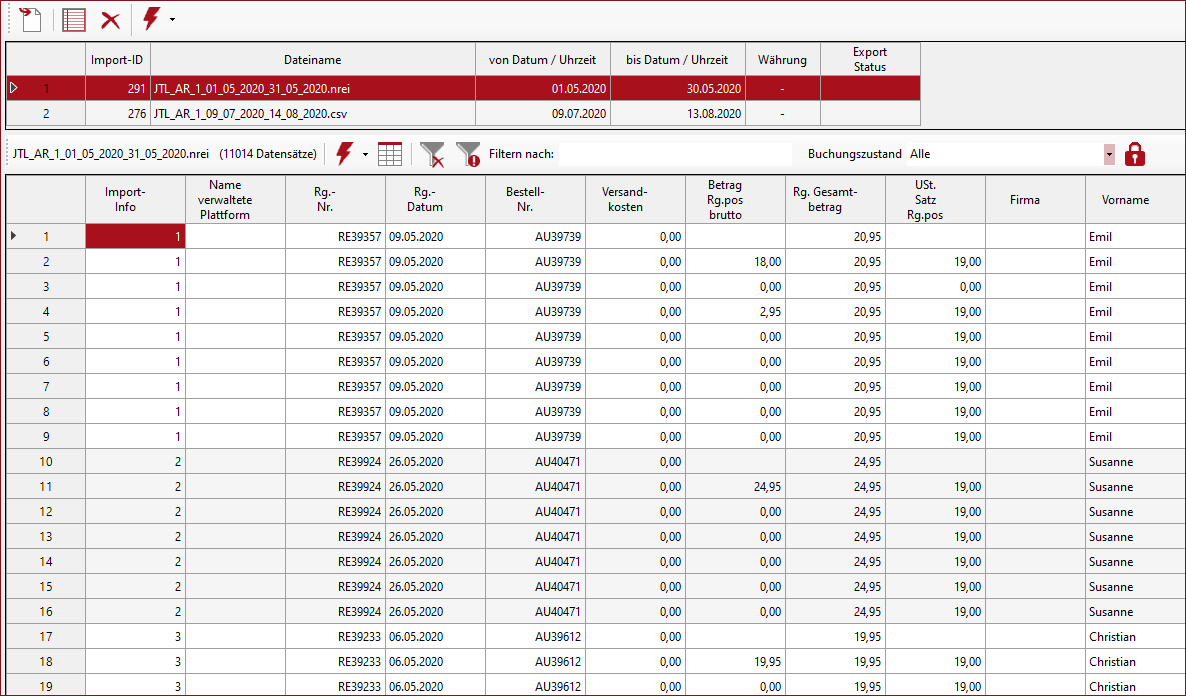Viewport: 1186px width, 696px height.
Task: Click the lightning bolt icon beside Datensätze count
Action: tap(345, 154)
